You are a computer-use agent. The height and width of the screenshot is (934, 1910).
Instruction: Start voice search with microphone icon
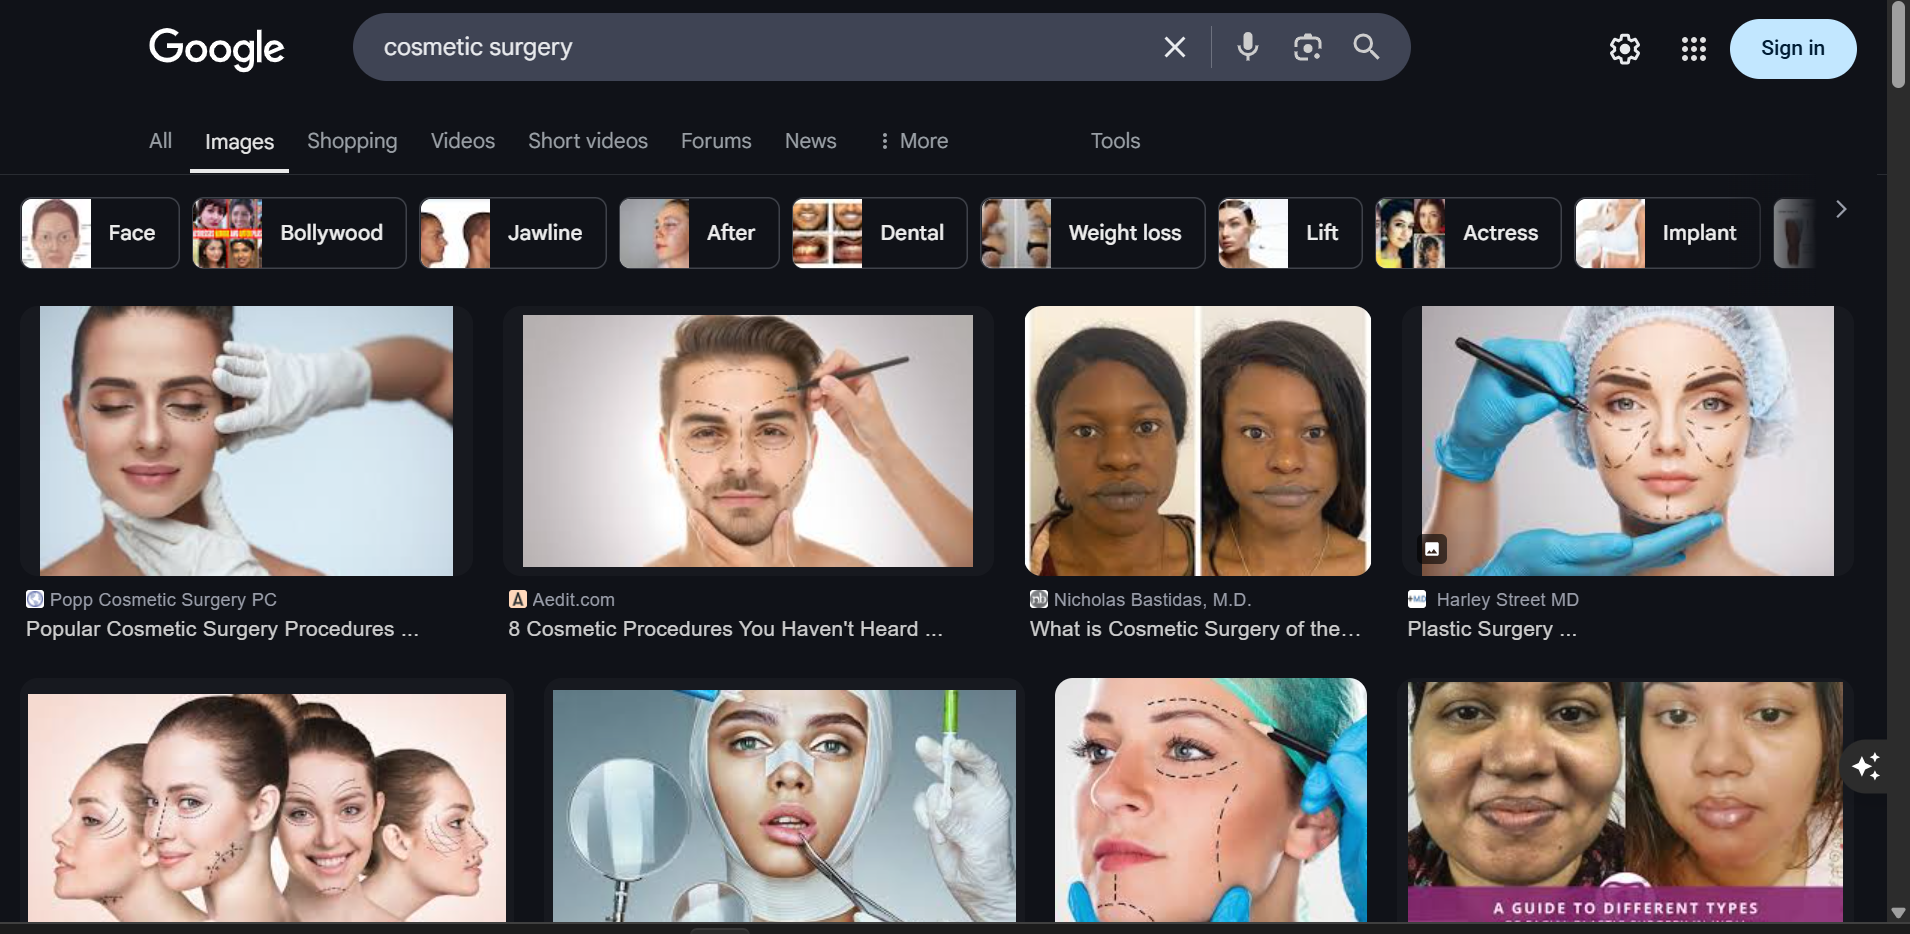pyautogui.click(x=1247, y=47)
